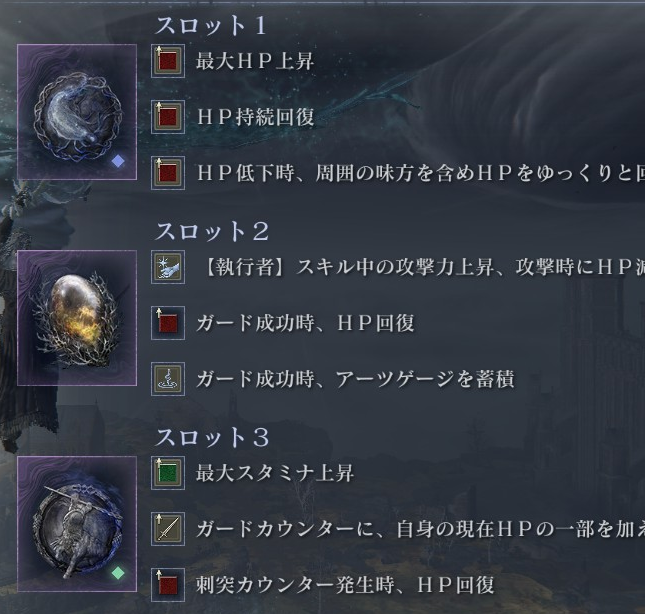
Task: Click the blue diamond marker on slot 1 relic
Action: click(x=118, y=161)
